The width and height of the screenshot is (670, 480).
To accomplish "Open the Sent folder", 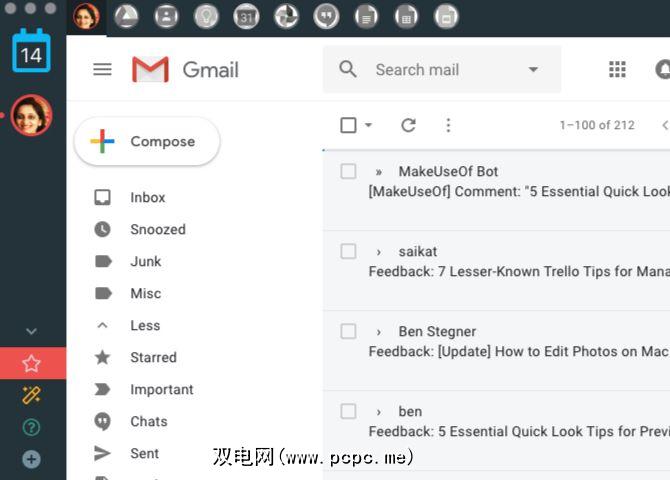I will tap(144, 453).
